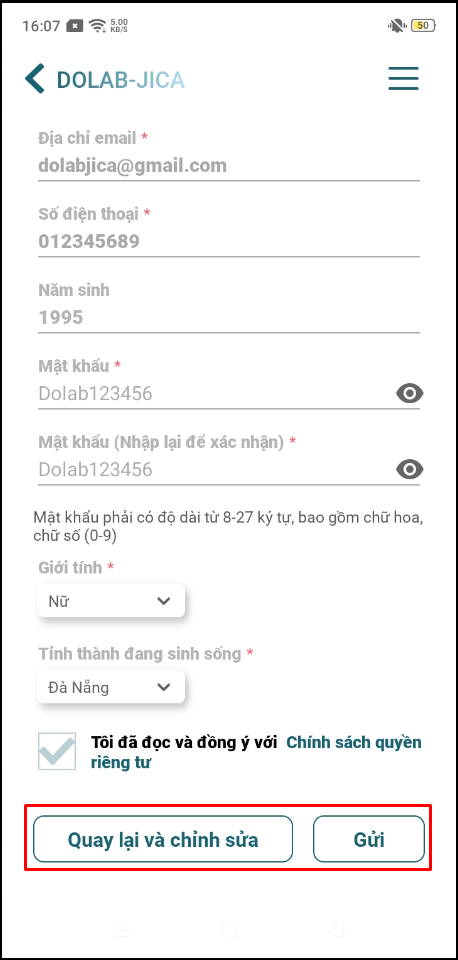458x960 pixels.
Task: Open the hamburger menu
Action: click(x=404, y=78)
